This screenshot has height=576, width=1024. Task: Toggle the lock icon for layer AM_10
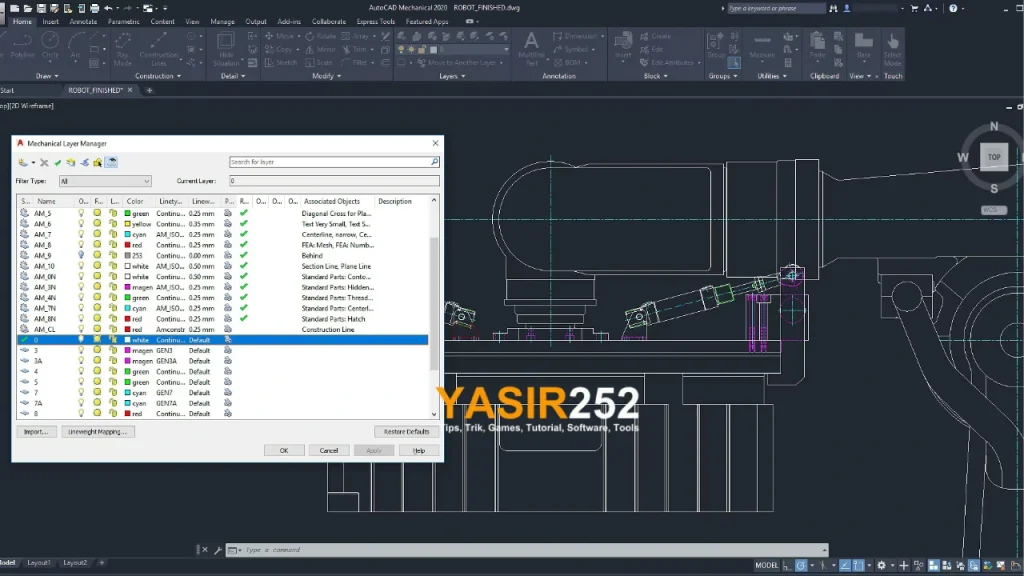pyautogui.click(x=113, y=266)
